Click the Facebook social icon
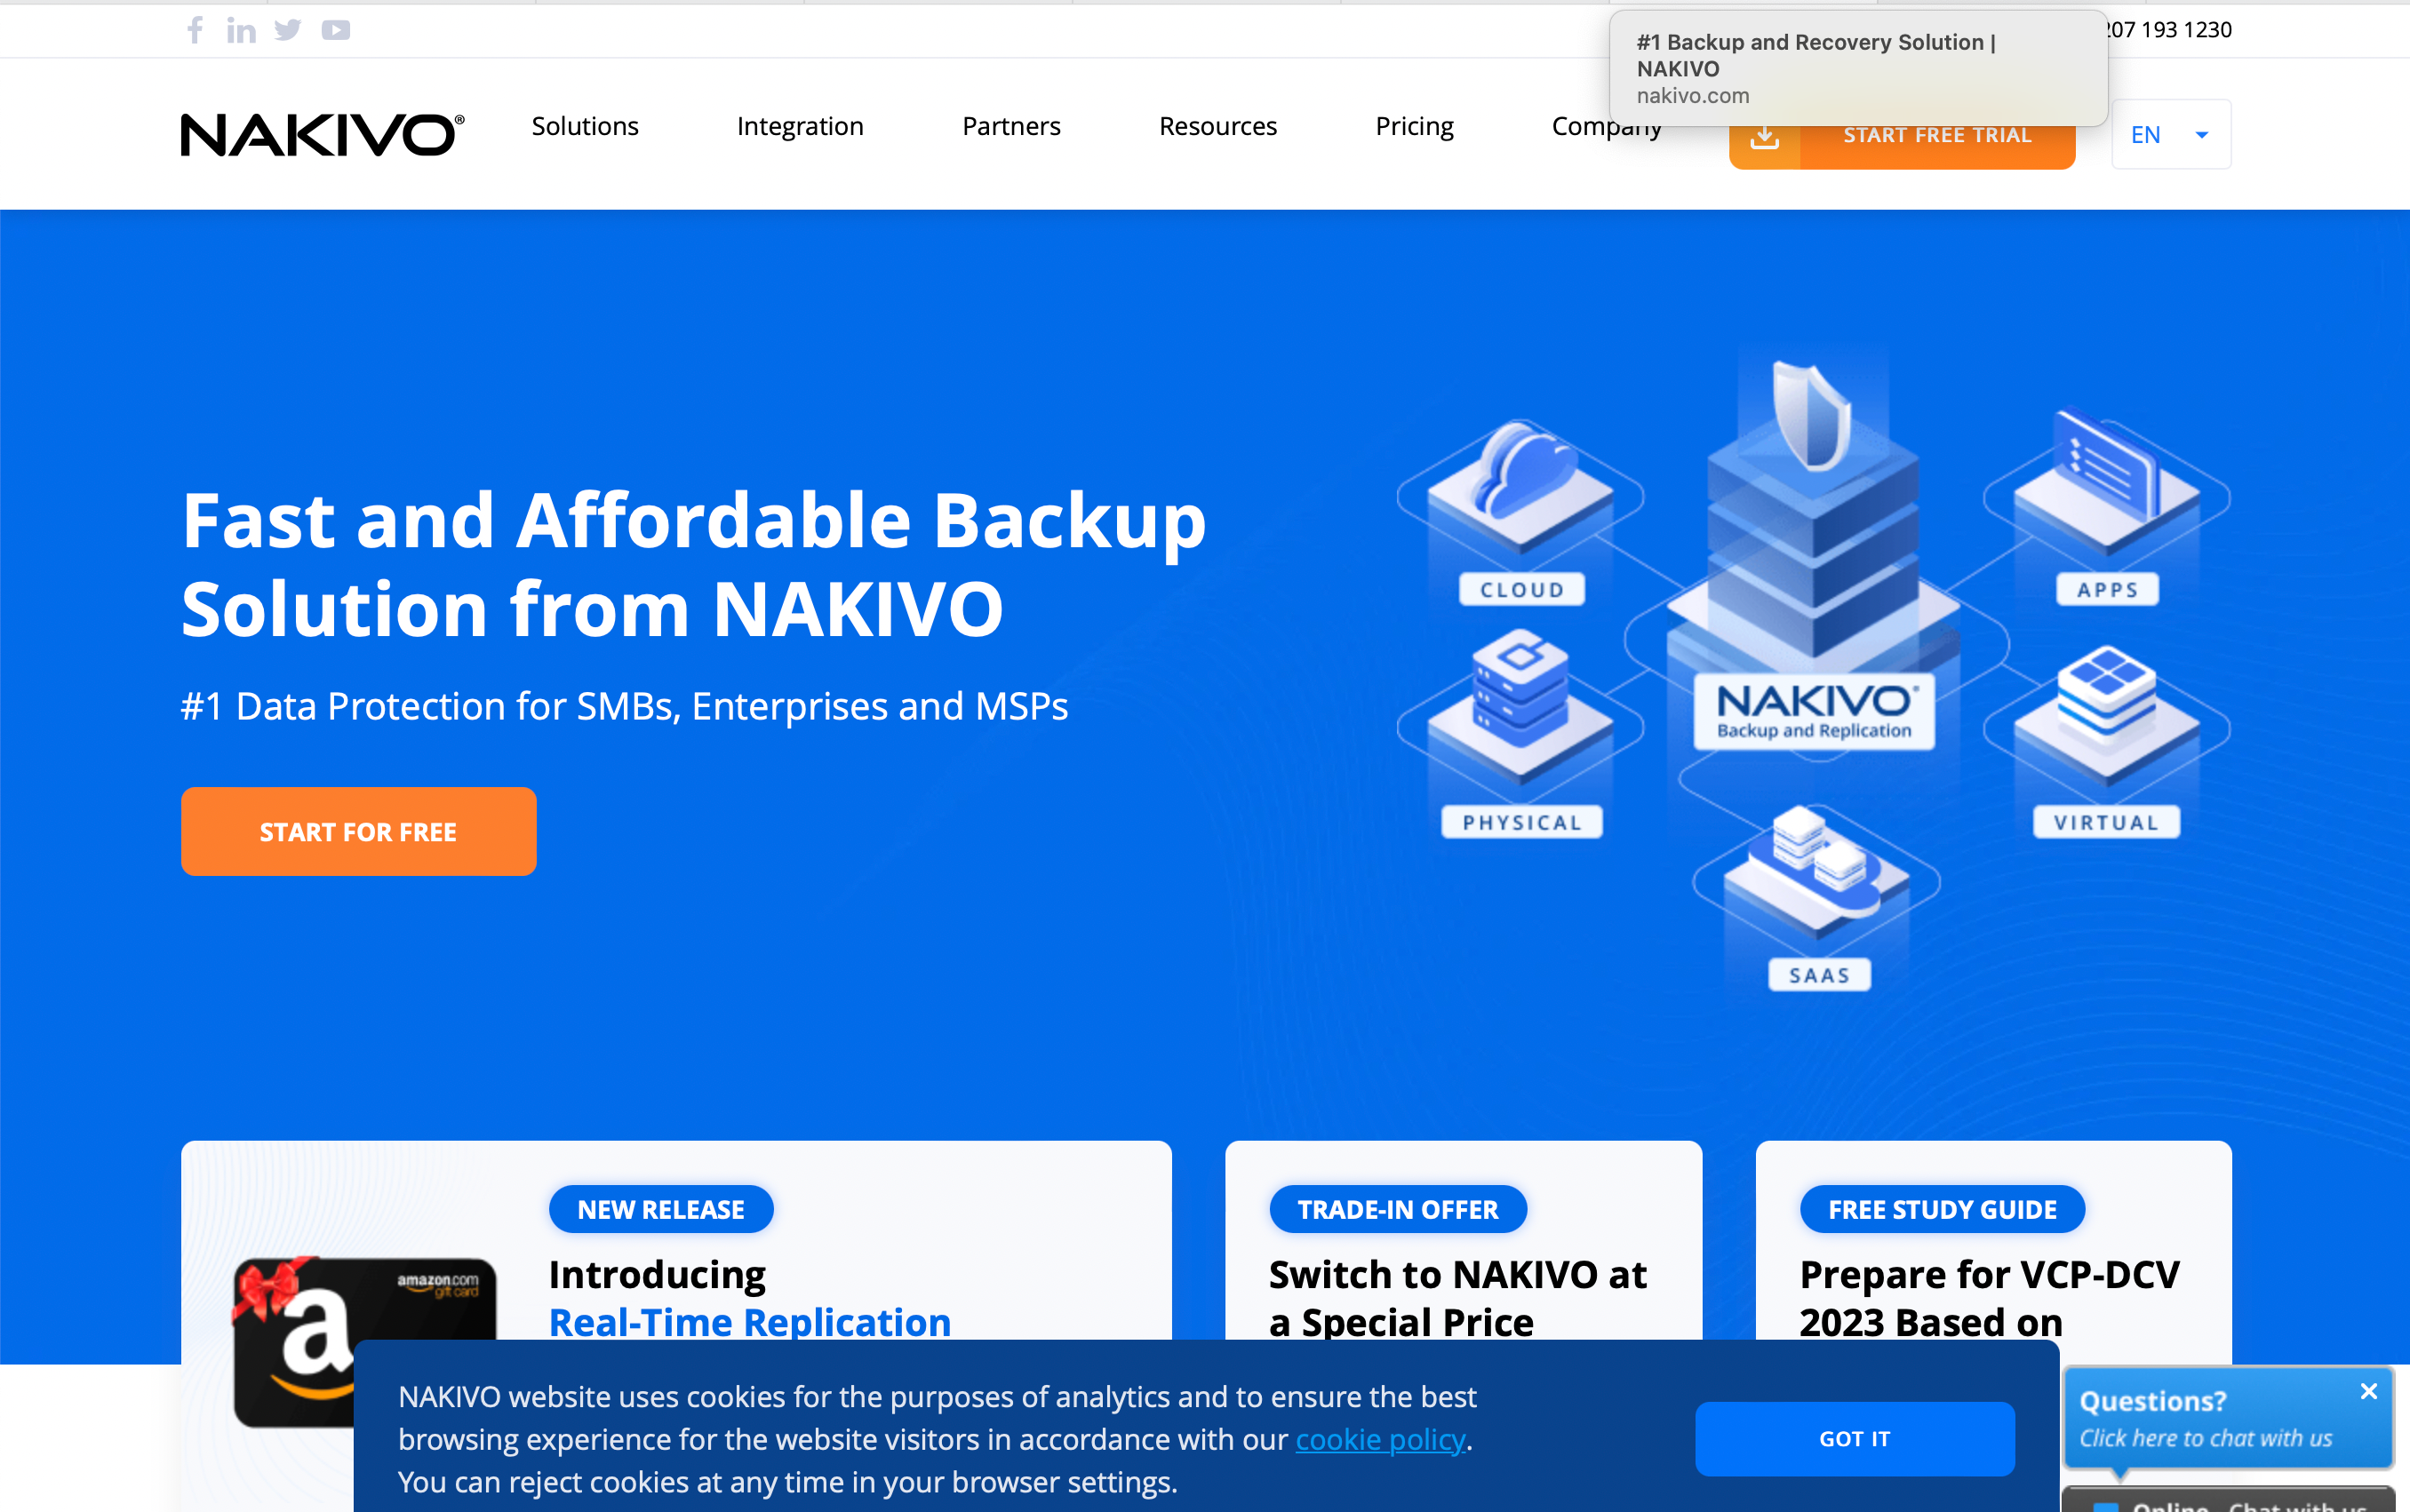 click(194, 29)
